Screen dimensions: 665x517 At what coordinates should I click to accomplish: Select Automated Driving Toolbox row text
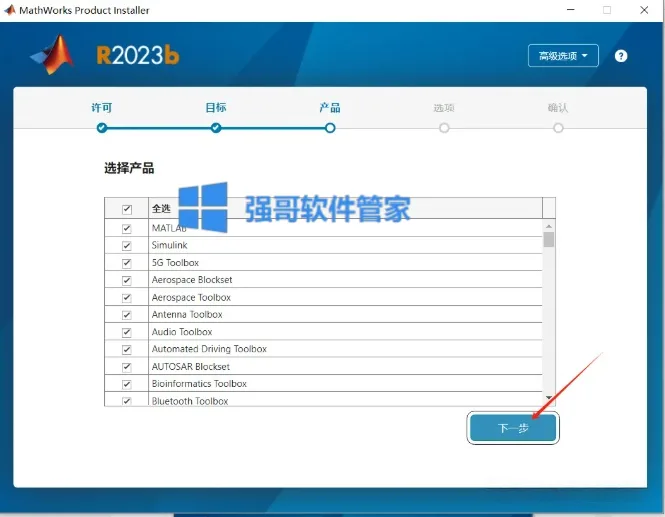pyautogui.click(x=209, y=349)
